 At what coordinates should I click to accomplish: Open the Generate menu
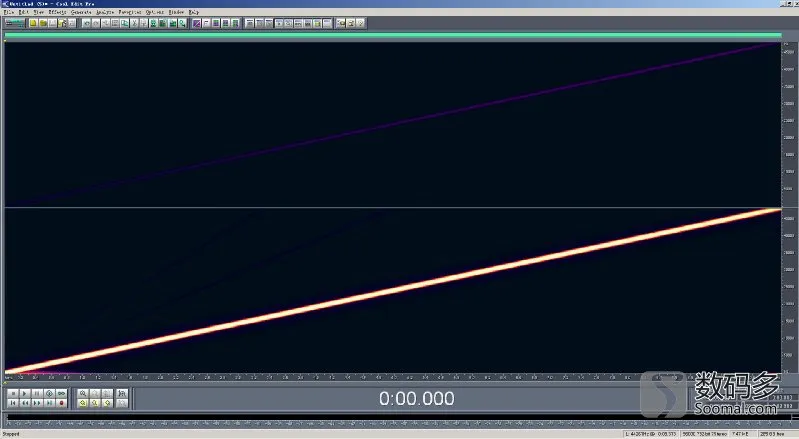coord(81,12)
